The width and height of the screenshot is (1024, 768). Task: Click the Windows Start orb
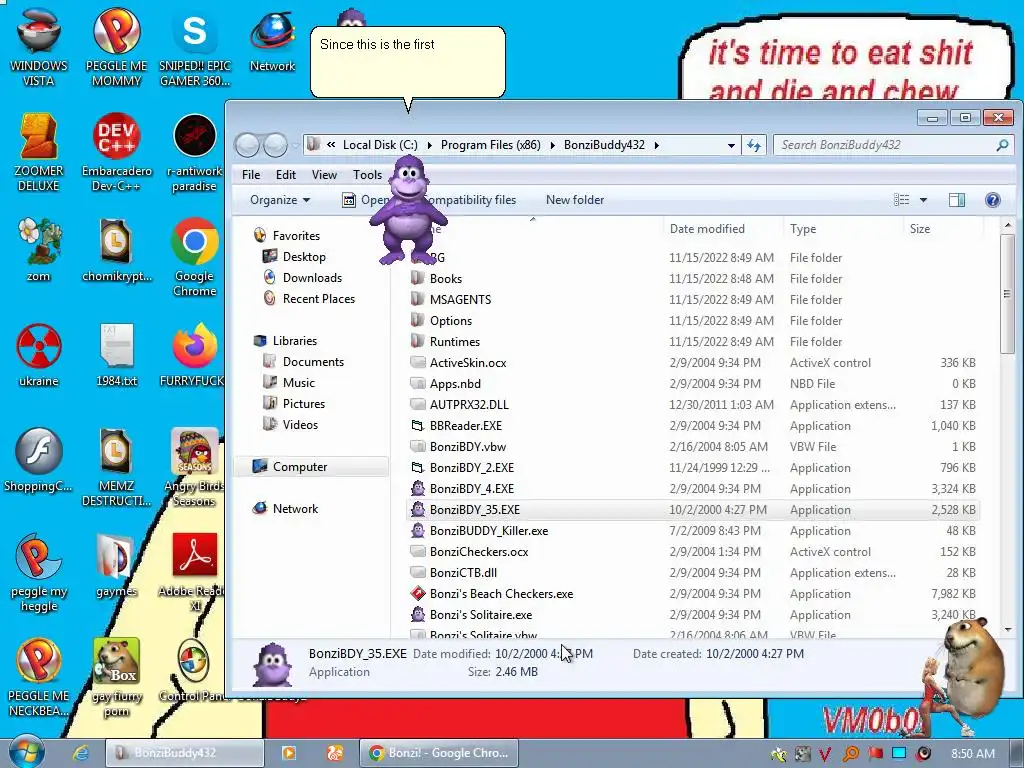[26, 752]
